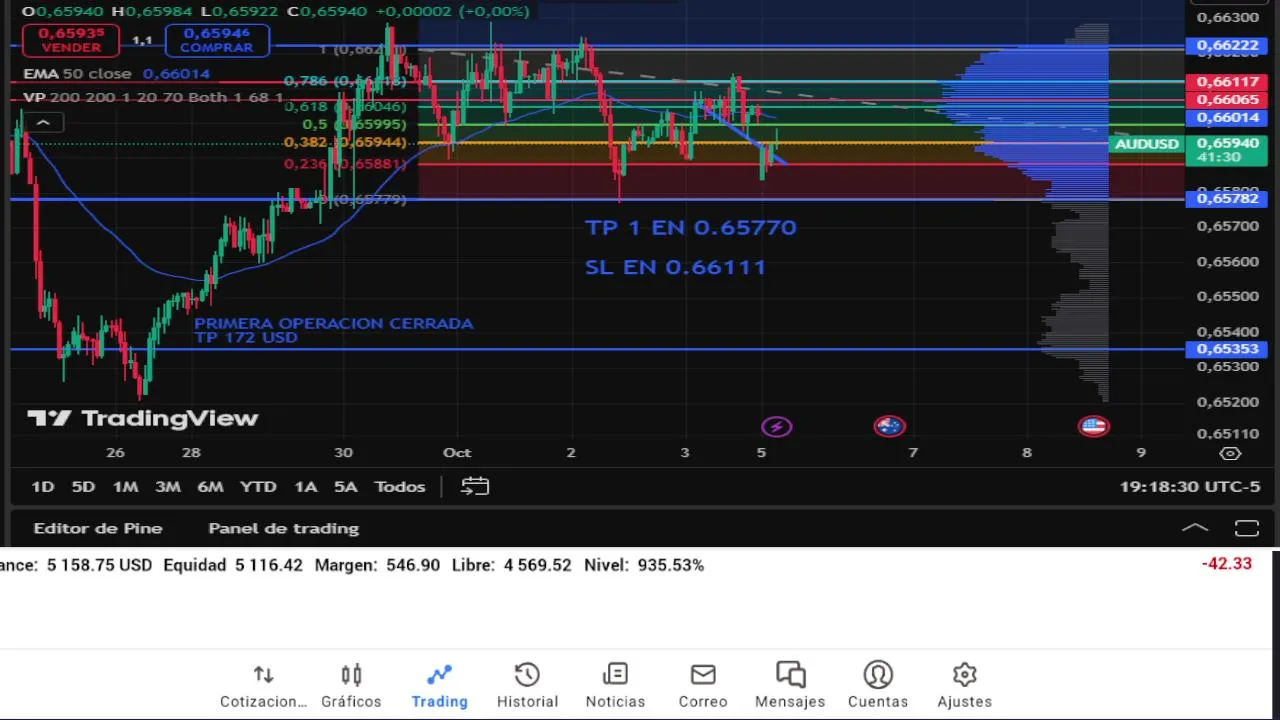Click the 0,786 Fibonacci level label

click(344, 81)
